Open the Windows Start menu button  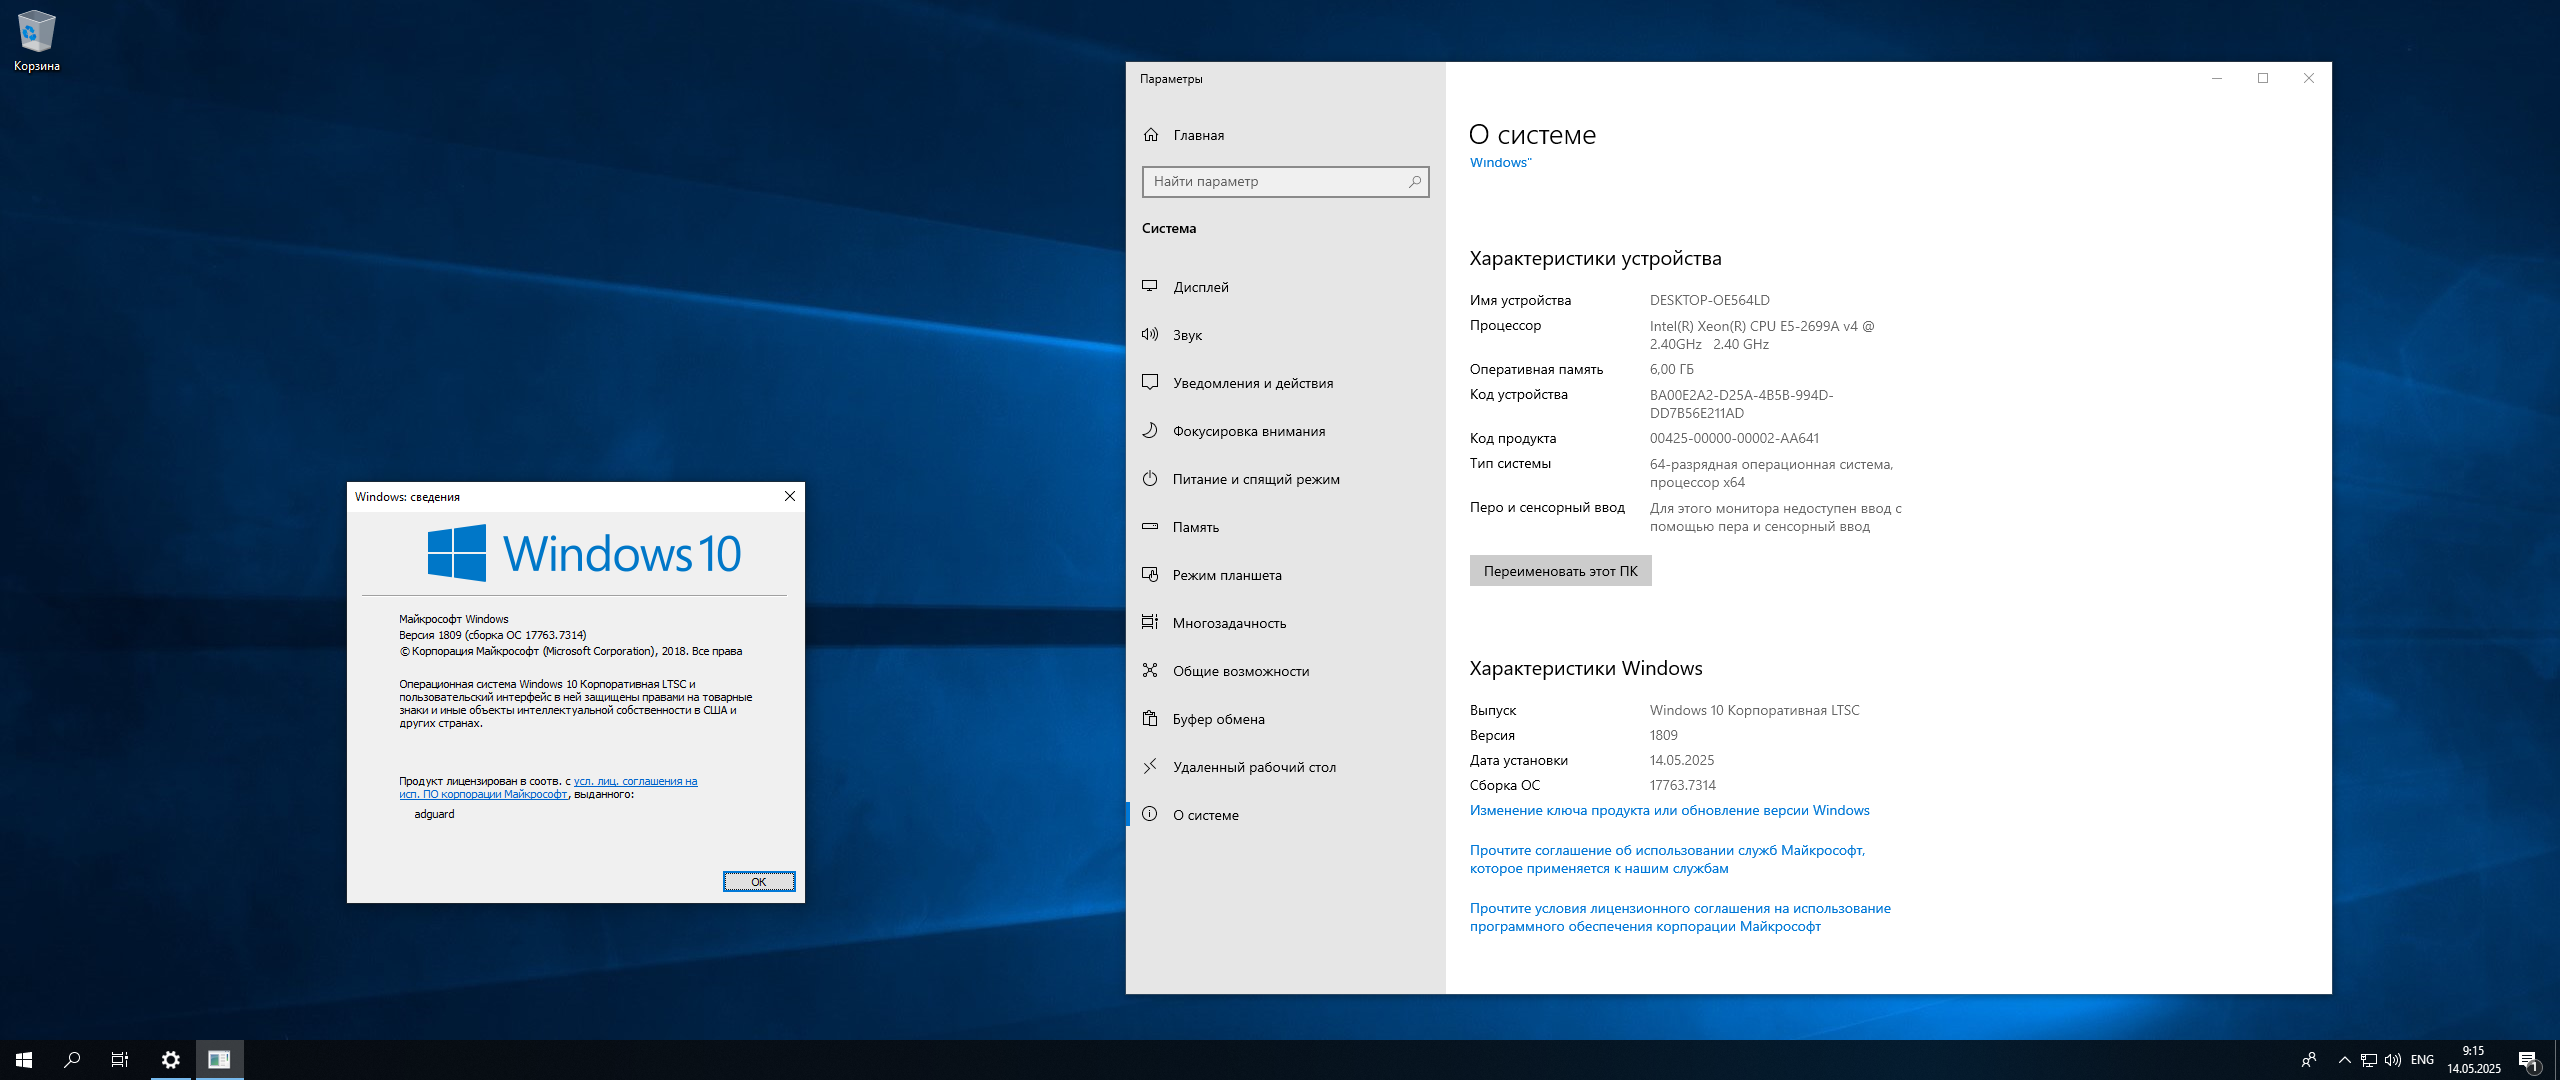click(x=24, y=1060)
